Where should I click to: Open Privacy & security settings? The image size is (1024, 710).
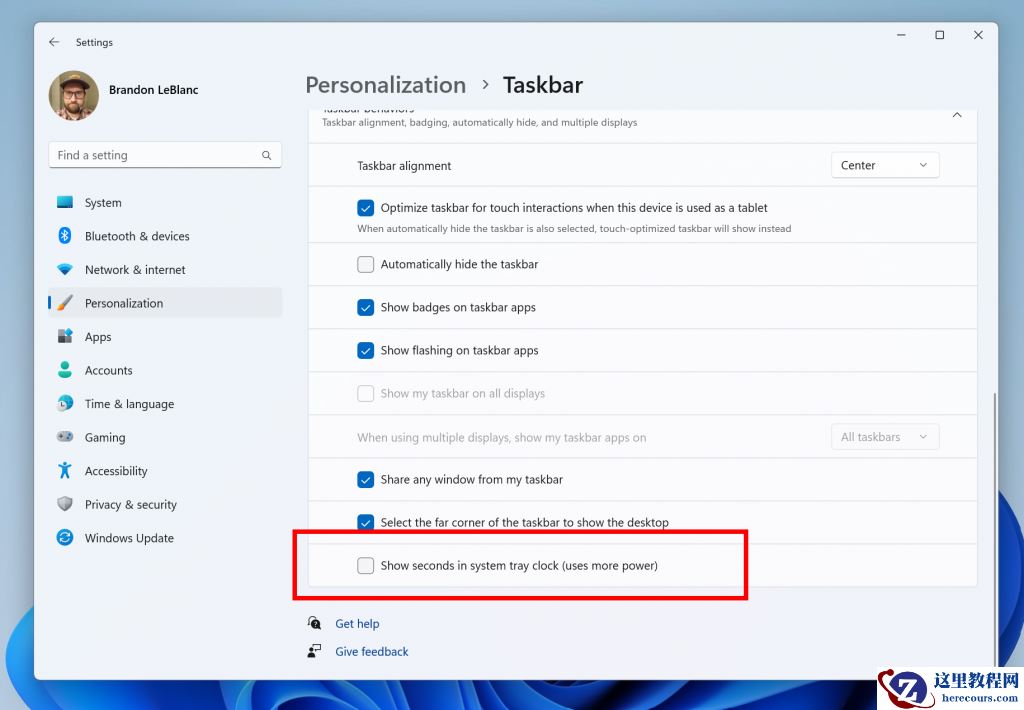(x=130, y=504)
